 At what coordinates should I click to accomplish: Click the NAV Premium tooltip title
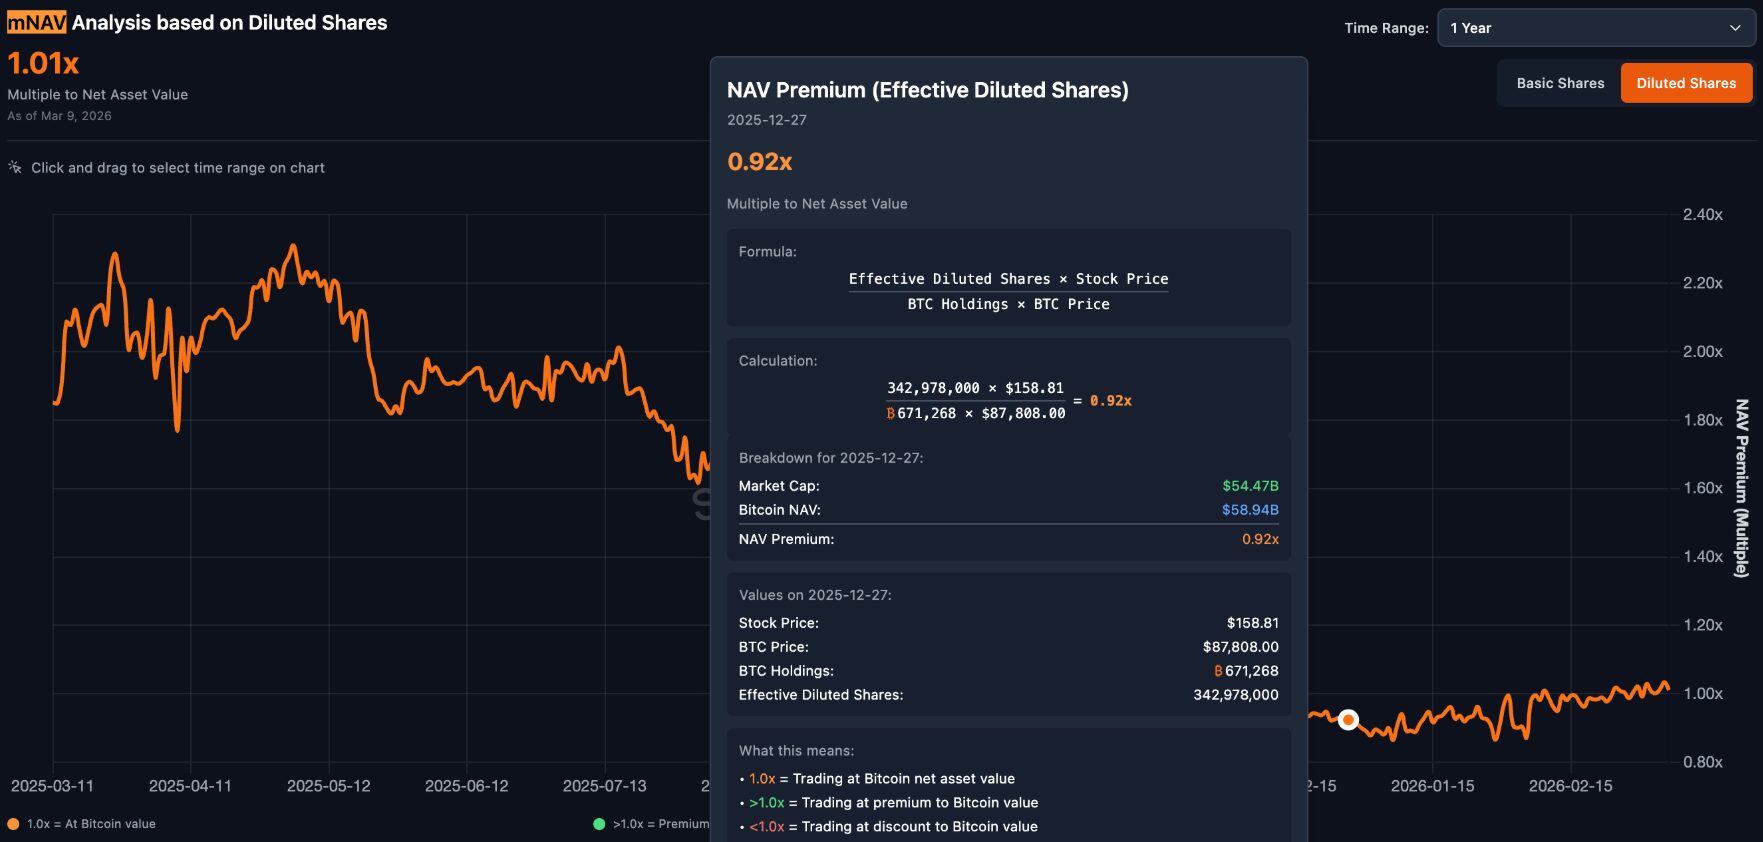tap(927, 90)
